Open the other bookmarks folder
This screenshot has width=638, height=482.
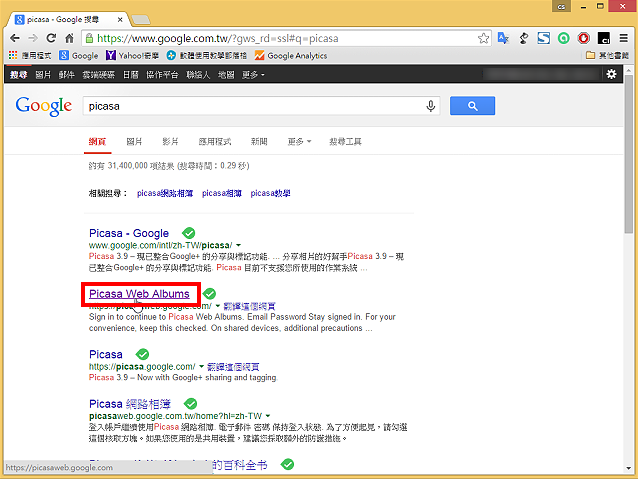(607, 55)
